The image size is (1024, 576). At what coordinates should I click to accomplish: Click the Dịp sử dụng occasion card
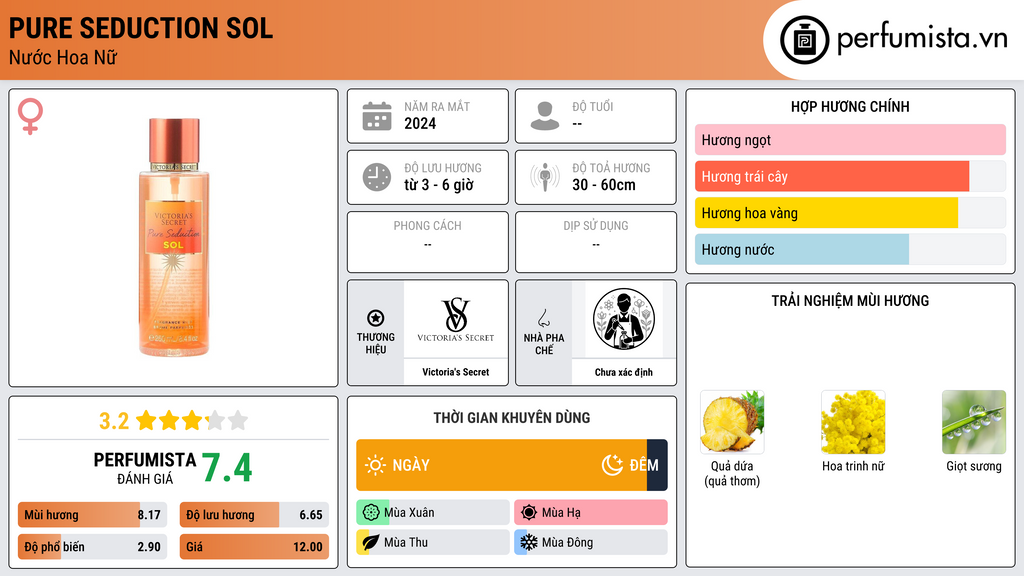point(596,242)
